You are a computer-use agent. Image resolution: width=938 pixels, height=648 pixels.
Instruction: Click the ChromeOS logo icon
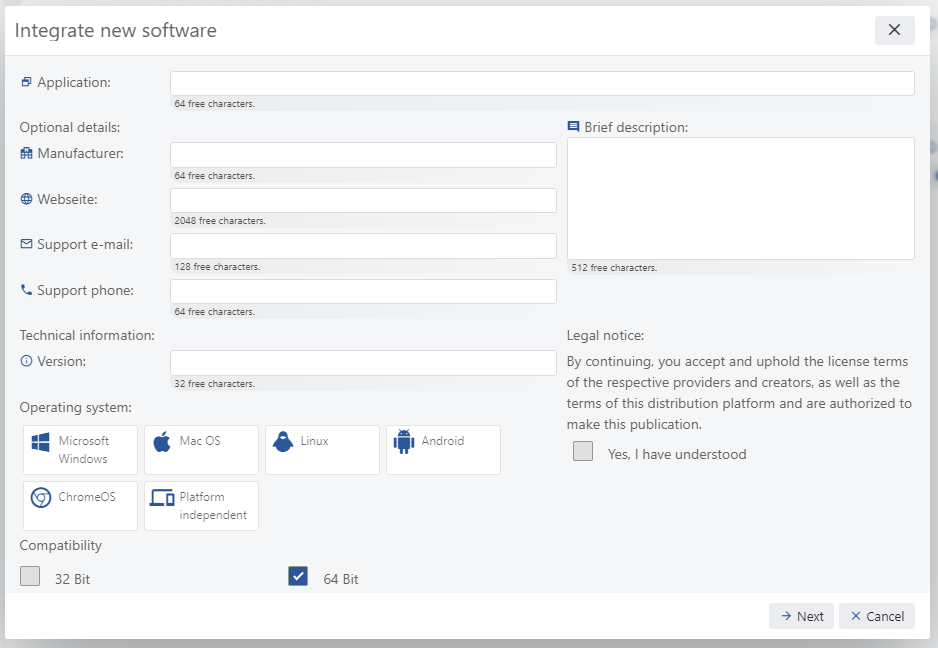(41, 498)
